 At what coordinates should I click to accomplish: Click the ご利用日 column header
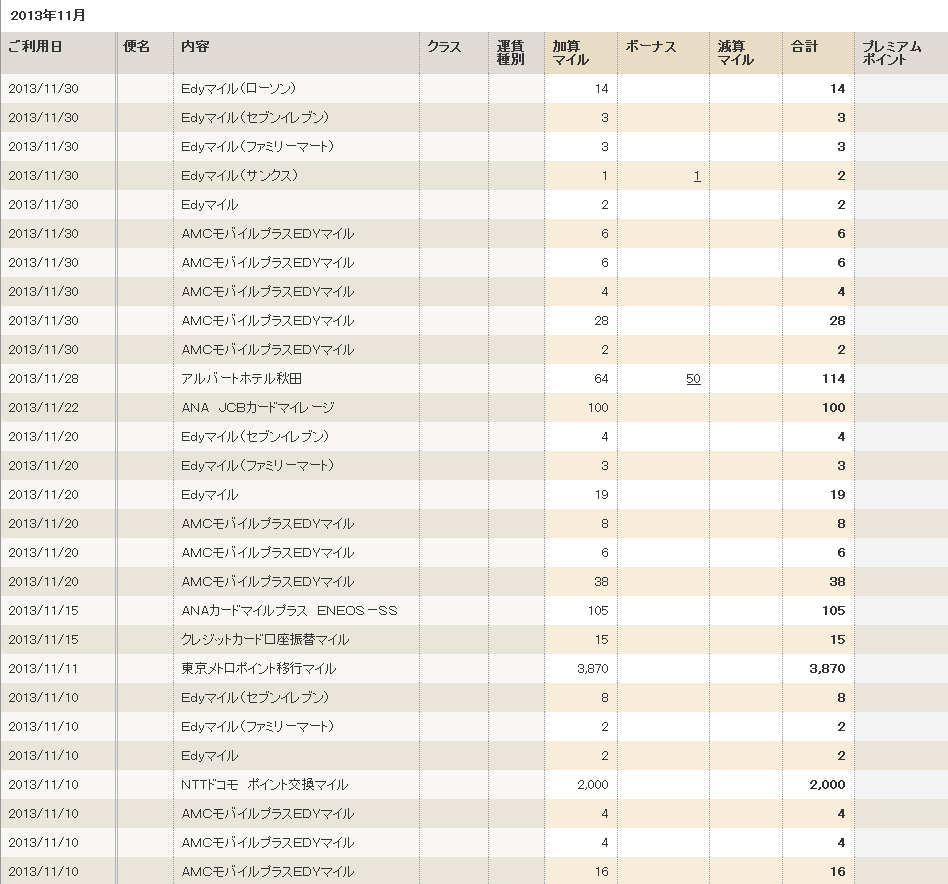pos(35,47)
